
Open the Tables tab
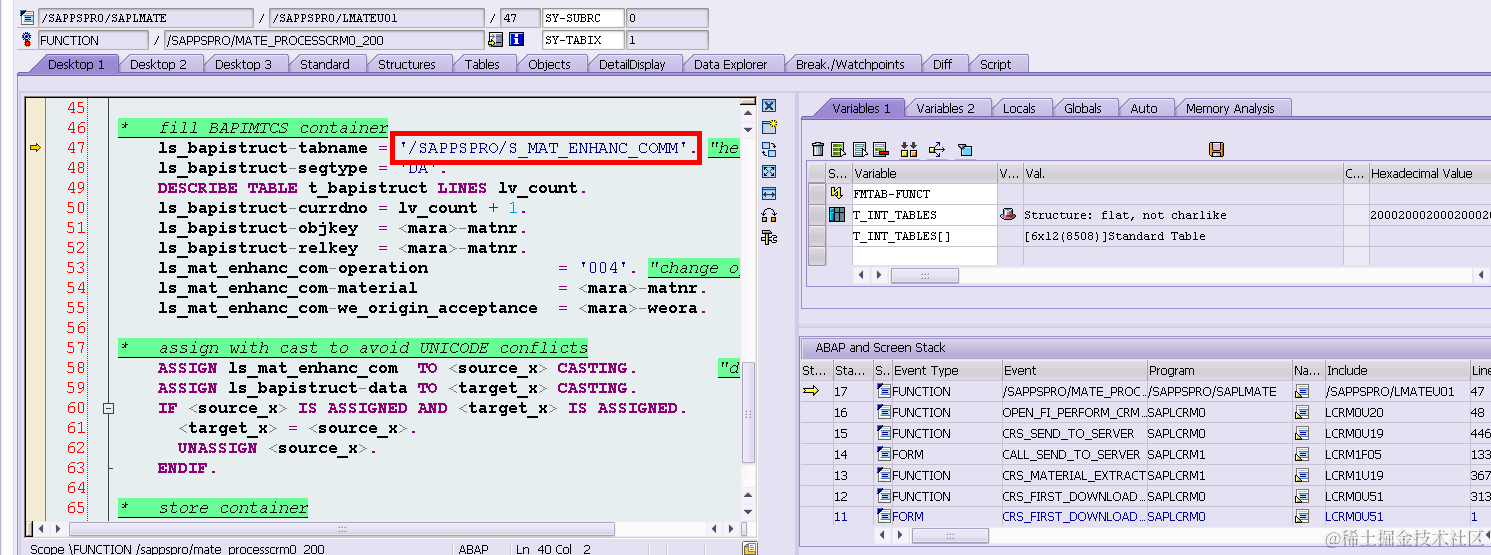[x=482, y=64]
